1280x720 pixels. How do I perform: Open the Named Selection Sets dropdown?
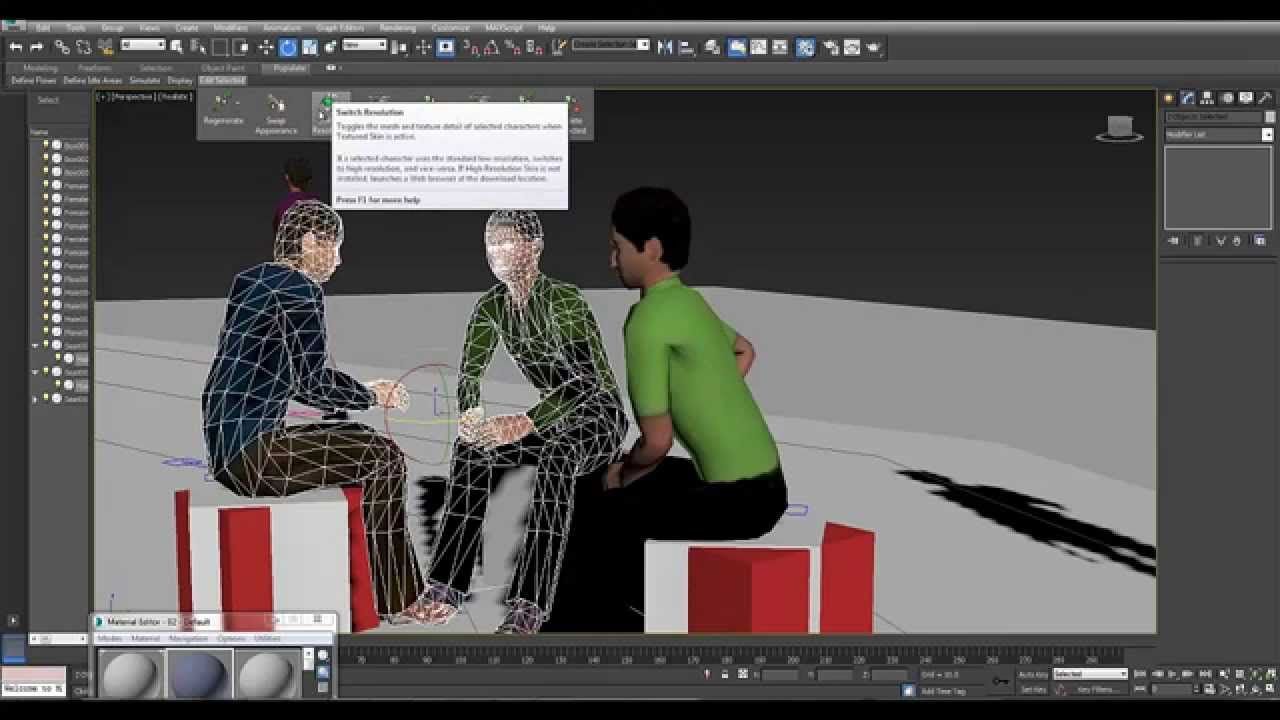coord(611,45)
